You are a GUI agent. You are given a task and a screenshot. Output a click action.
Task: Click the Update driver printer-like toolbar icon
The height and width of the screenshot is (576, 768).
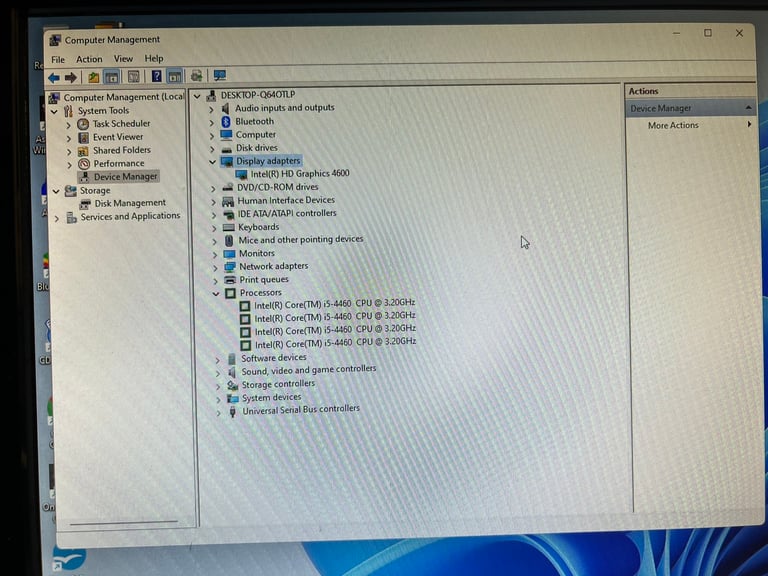click(197, 76)
